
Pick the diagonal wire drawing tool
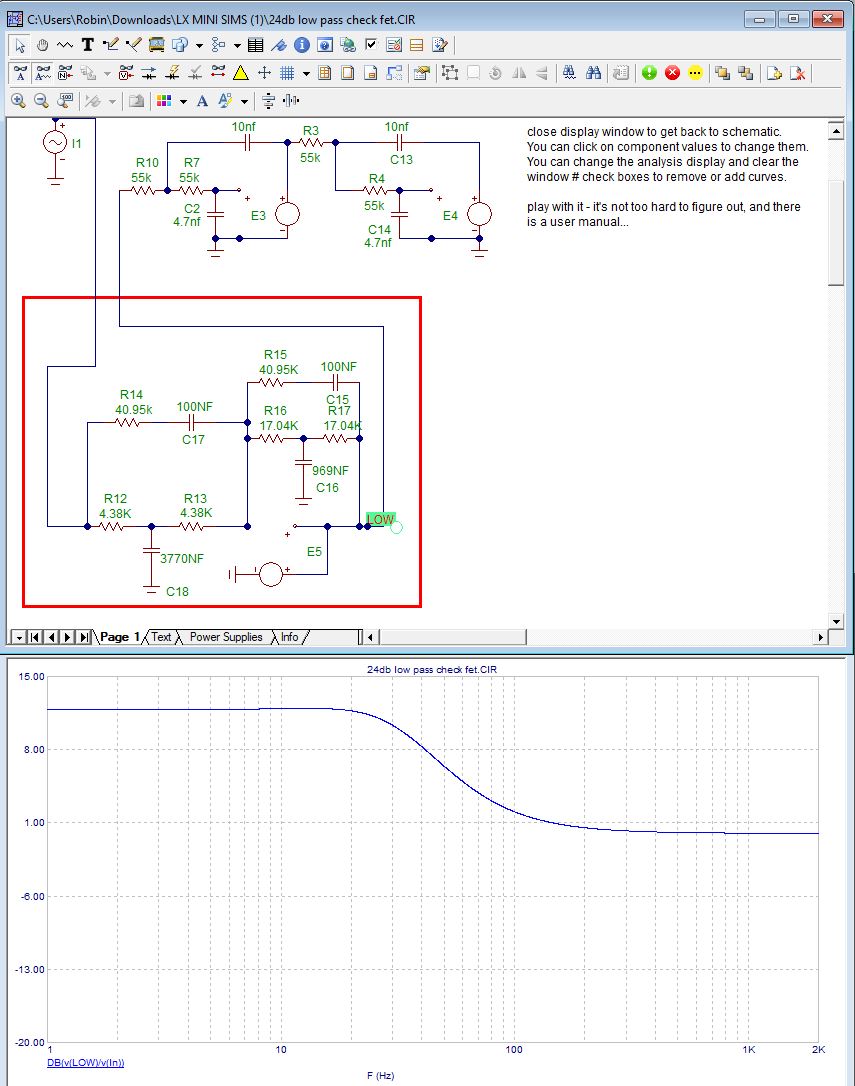[x=133, y=45]
